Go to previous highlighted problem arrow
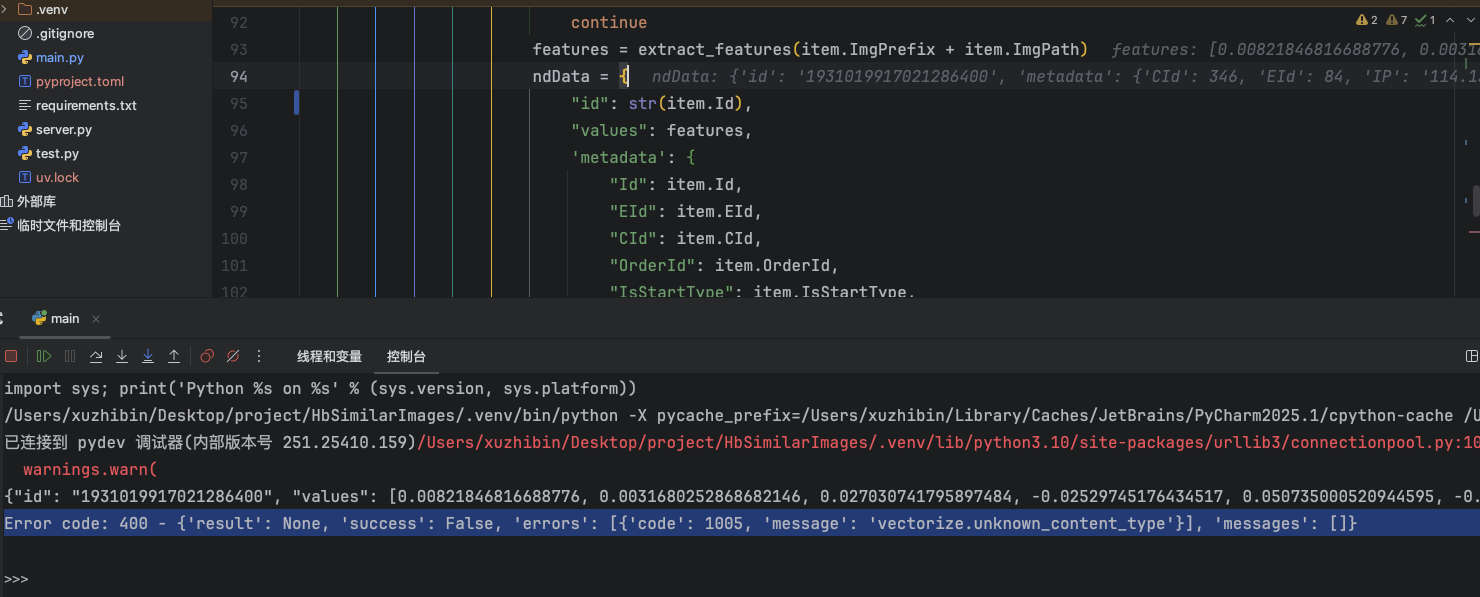Screen dimensions: 1480x597 coord(1448,20)
